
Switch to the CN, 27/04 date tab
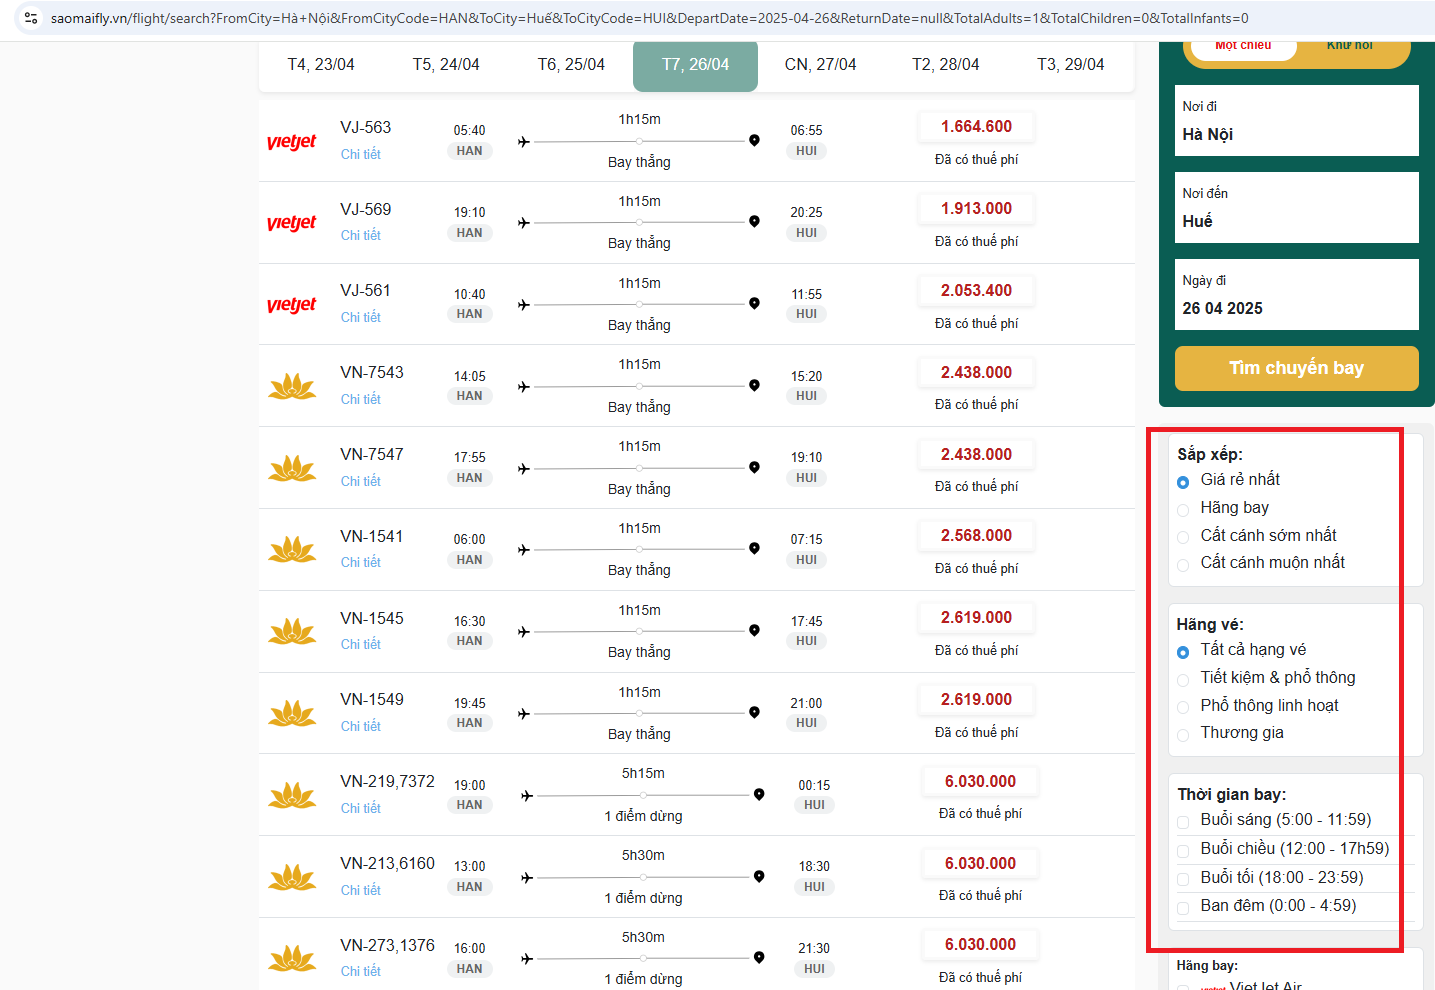[x=820, y=65]
